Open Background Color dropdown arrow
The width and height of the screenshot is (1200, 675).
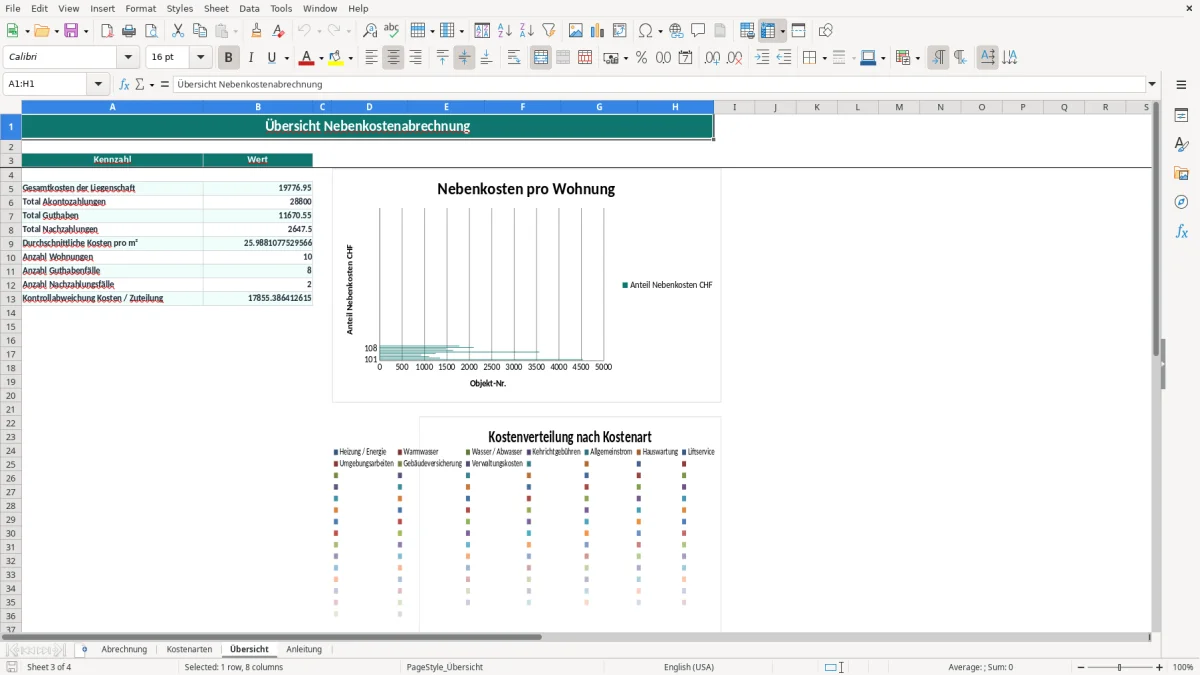pos(350,58)
